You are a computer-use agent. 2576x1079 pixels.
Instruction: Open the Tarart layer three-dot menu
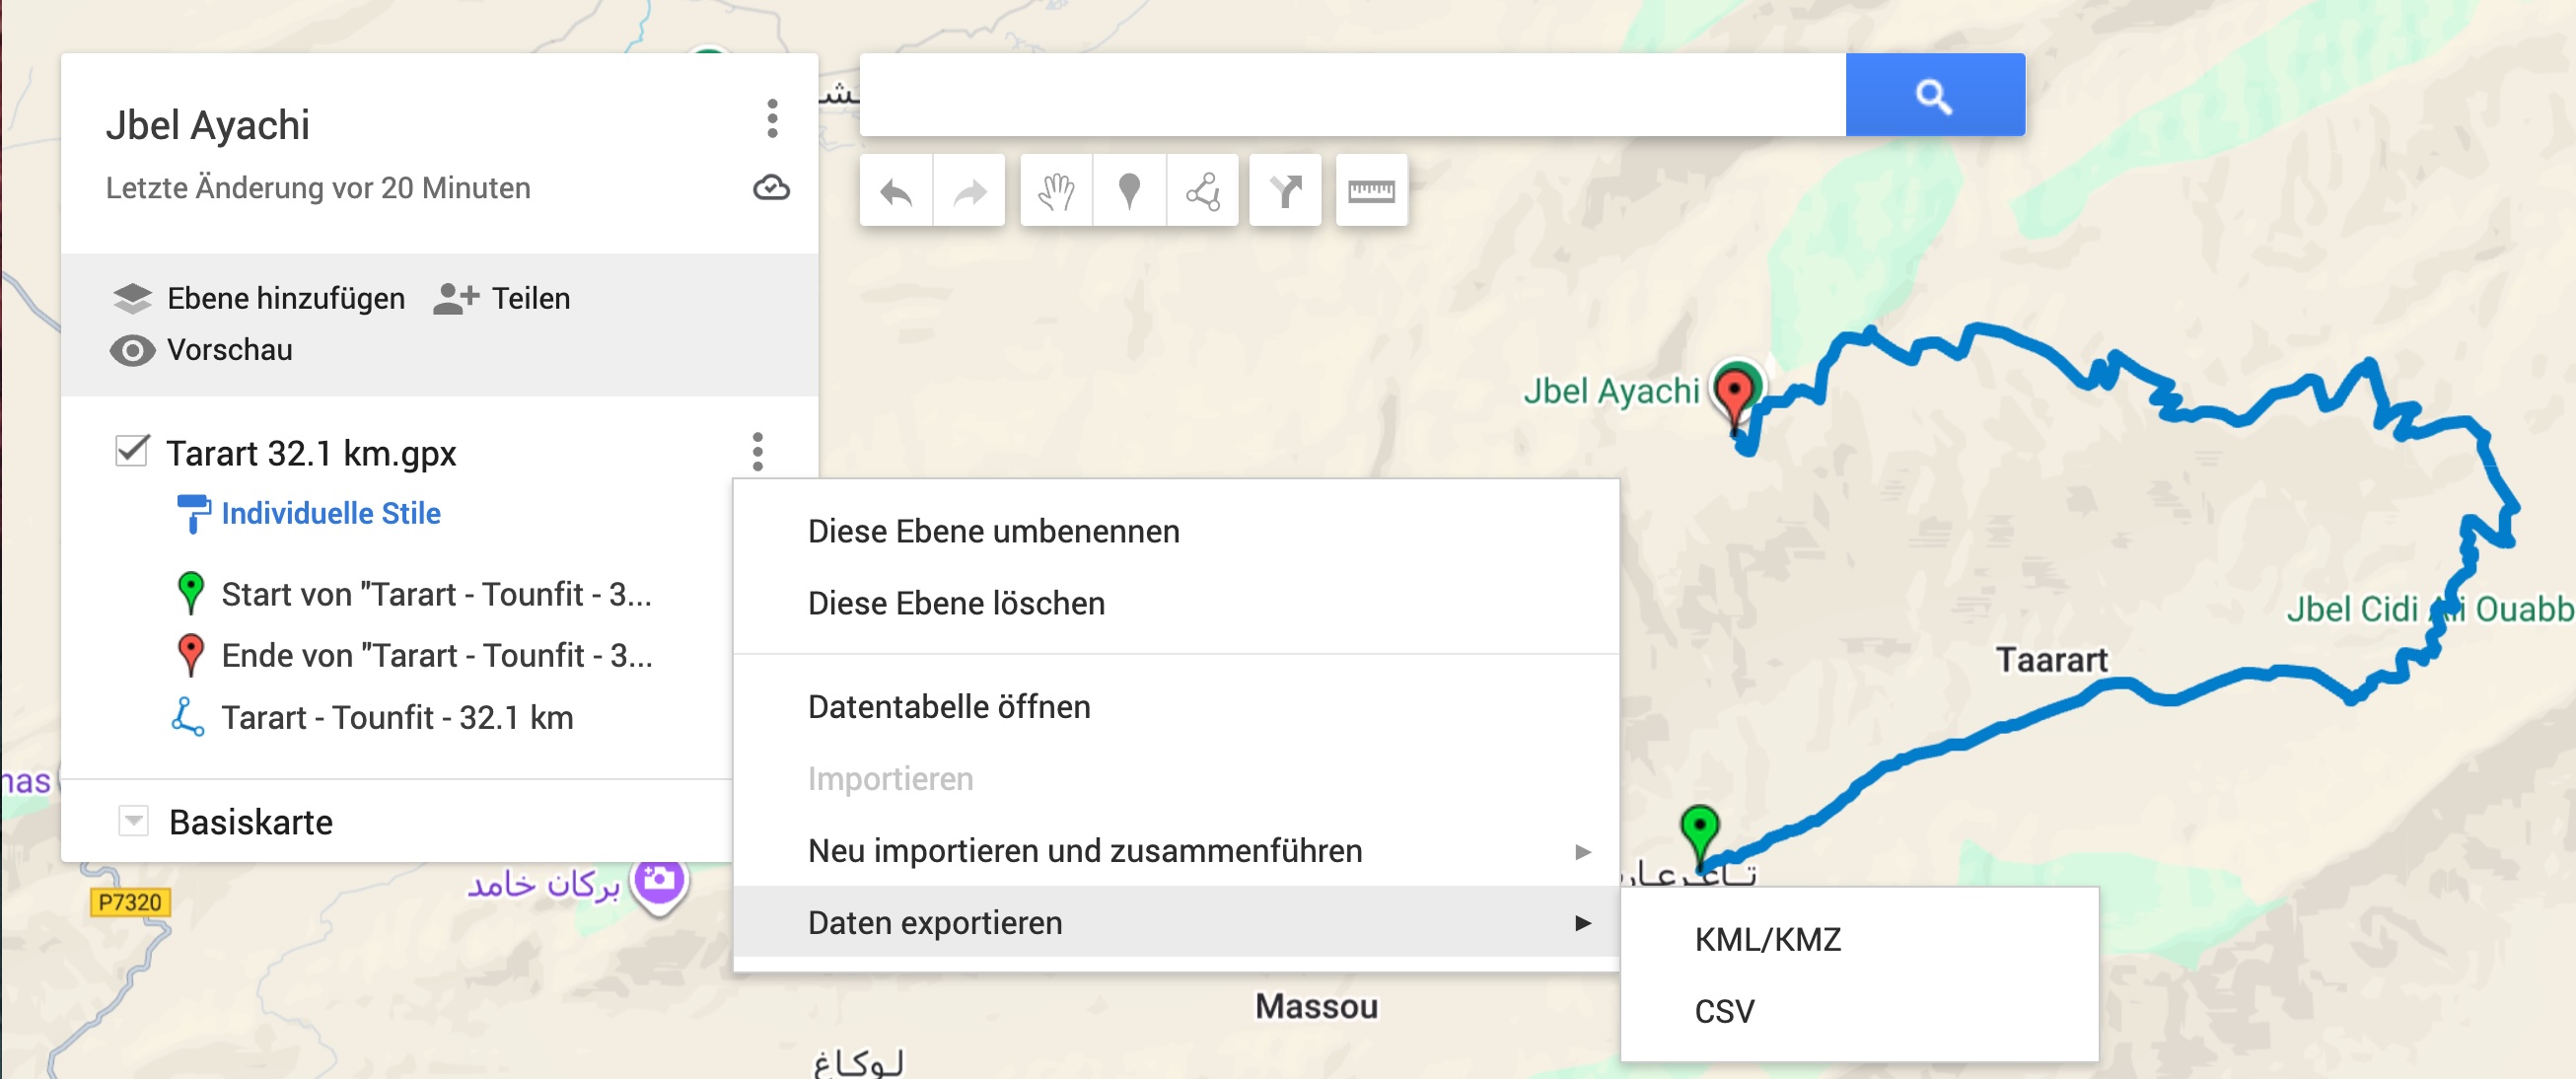tap(758, 452)
